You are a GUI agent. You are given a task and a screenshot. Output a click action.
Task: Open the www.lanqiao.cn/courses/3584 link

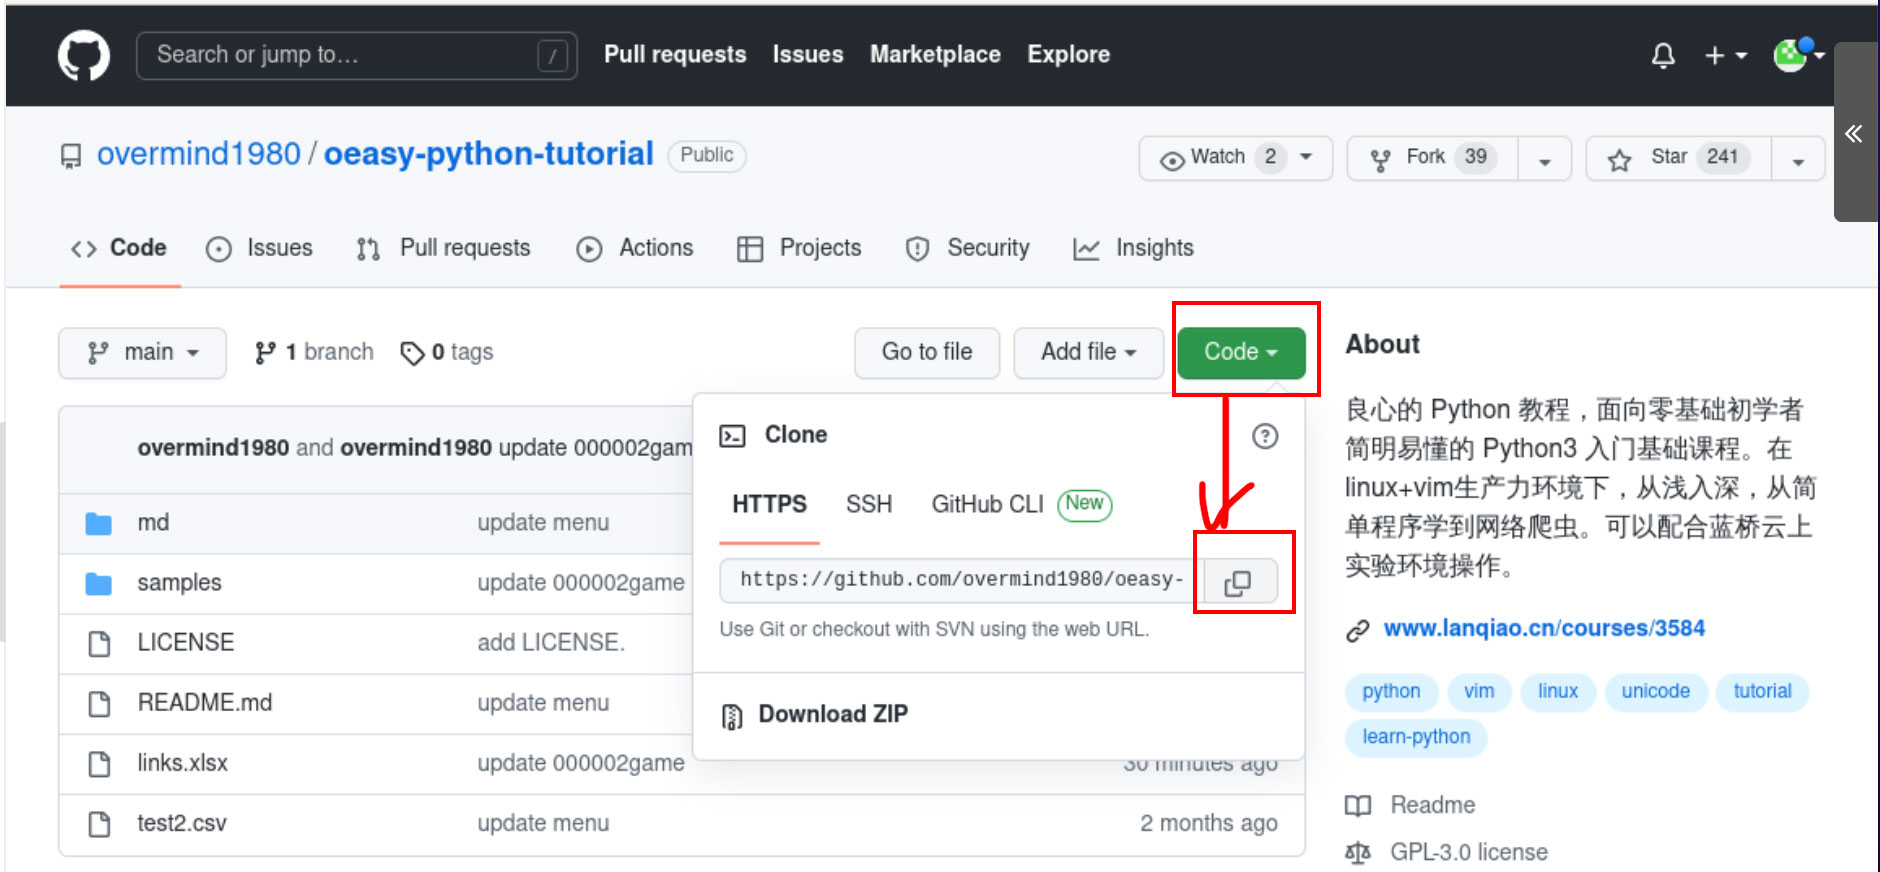(1544, 628)
